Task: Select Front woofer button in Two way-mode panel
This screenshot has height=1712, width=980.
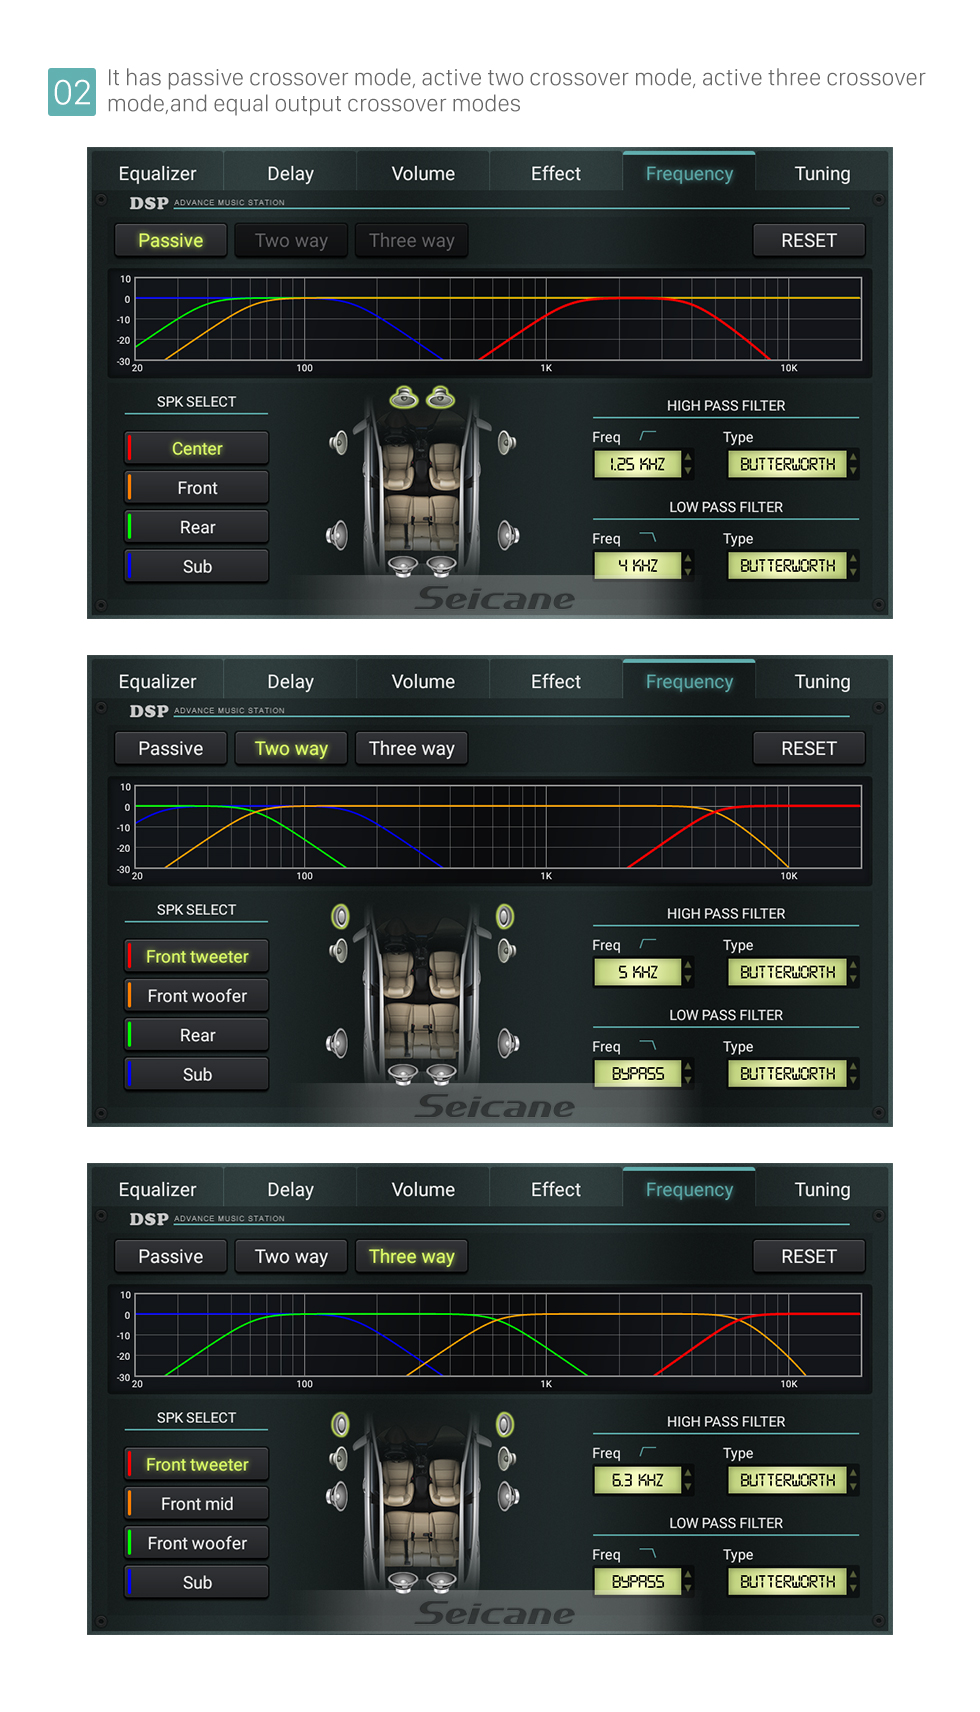Action: click(x=197, y=996)
